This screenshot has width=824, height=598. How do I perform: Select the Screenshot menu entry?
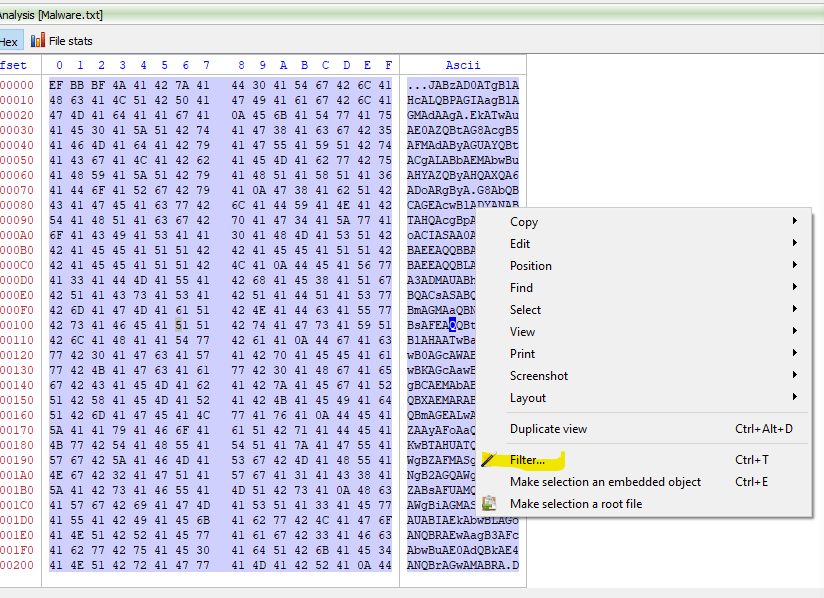click(538, 376)
